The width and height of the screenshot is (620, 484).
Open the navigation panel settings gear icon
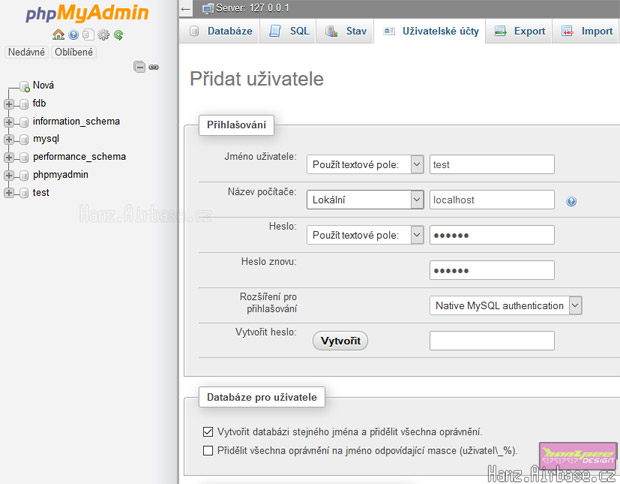[104, 35]
